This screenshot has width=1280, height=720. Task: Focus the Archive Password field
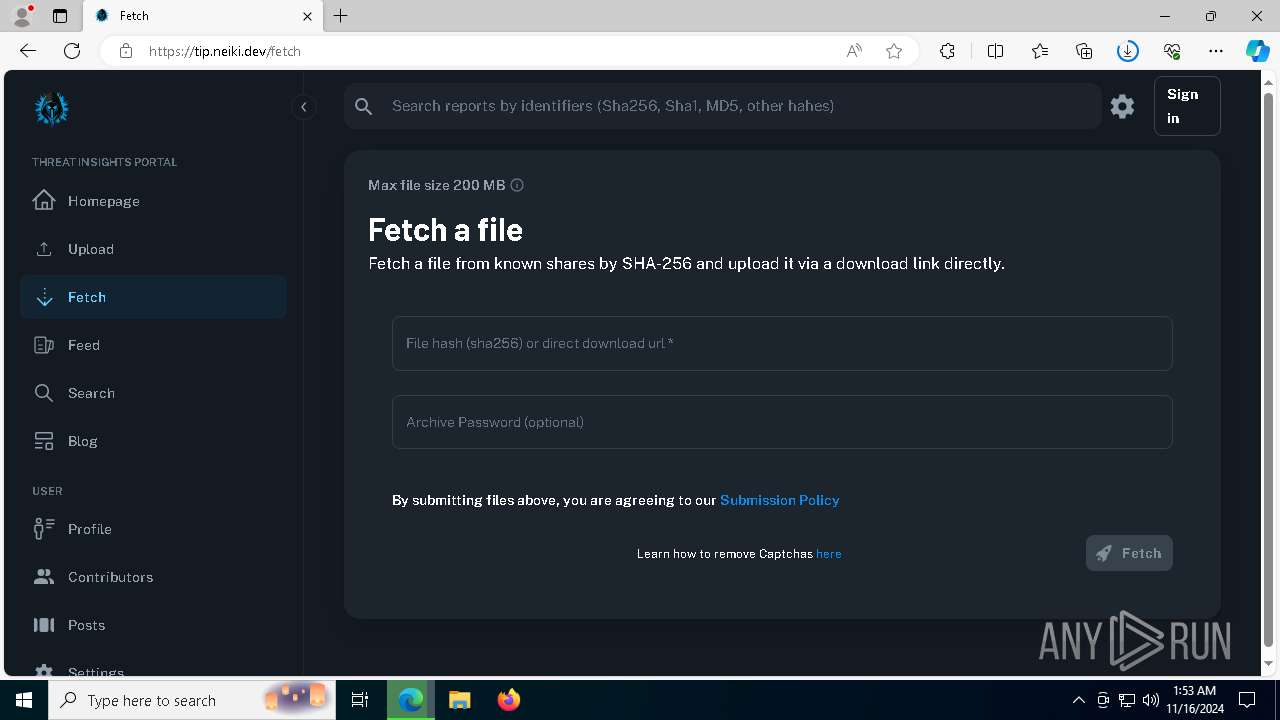tap(782, 422)
